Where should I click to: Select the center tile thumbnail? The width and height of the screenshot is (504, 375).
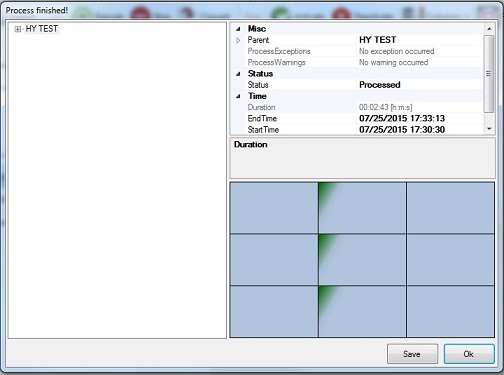362,260
